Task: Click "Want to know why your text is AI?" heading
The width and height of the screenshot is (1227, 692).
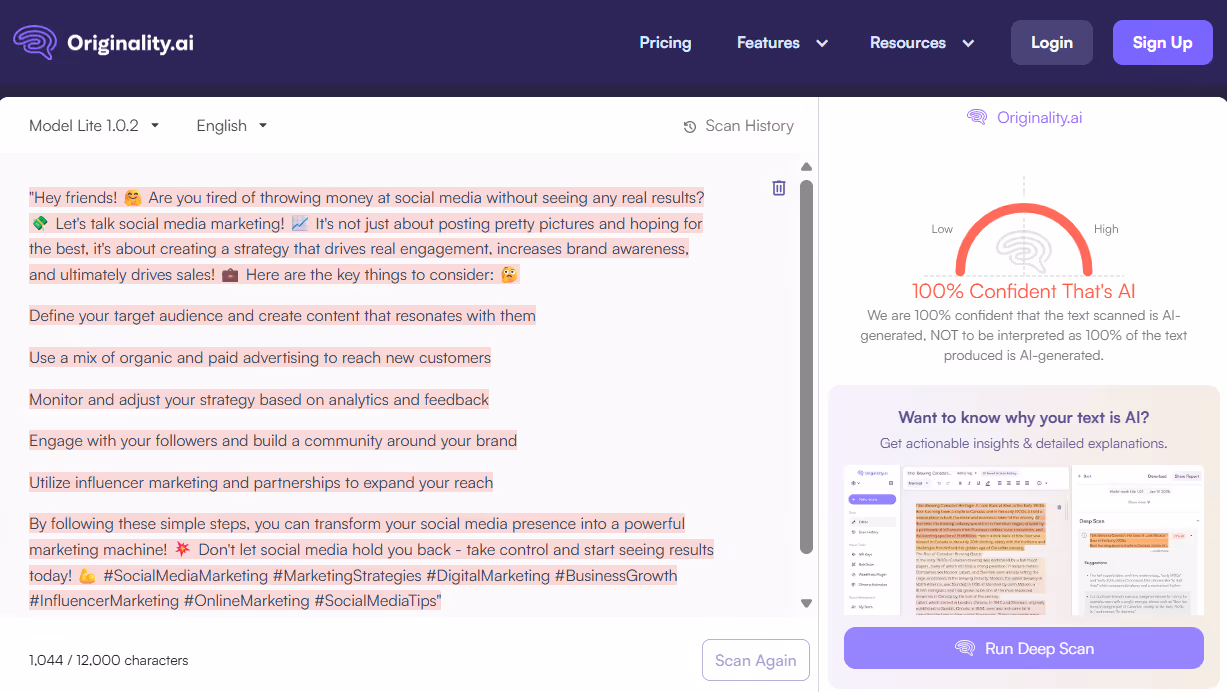Action: coord(1024,418)
